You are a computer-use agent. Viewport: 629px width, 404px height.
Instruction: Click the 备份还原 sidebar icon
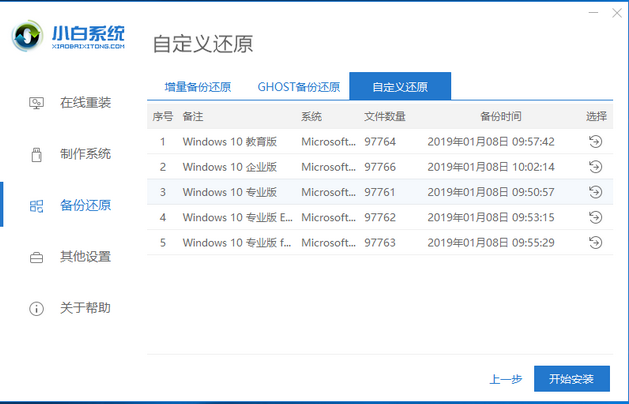click(x=37, y=206)
